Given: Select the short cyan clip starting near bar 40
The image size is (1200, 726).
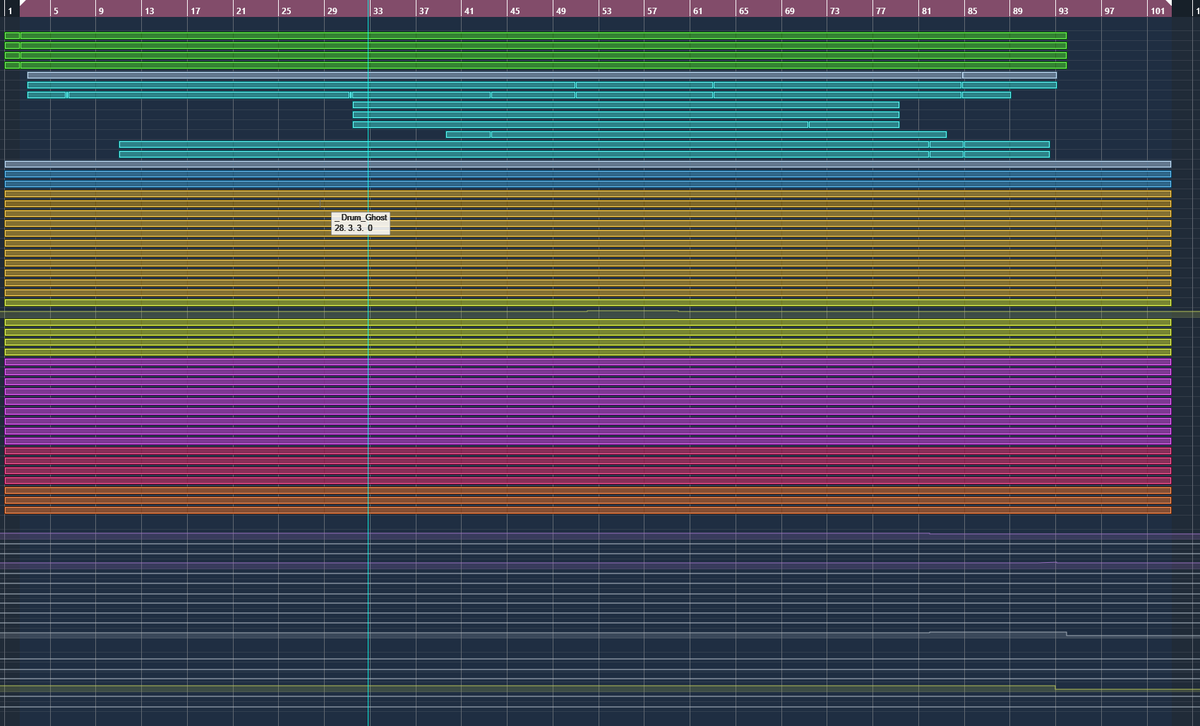Looking at the screenshot, I should [x=468, y=134].
